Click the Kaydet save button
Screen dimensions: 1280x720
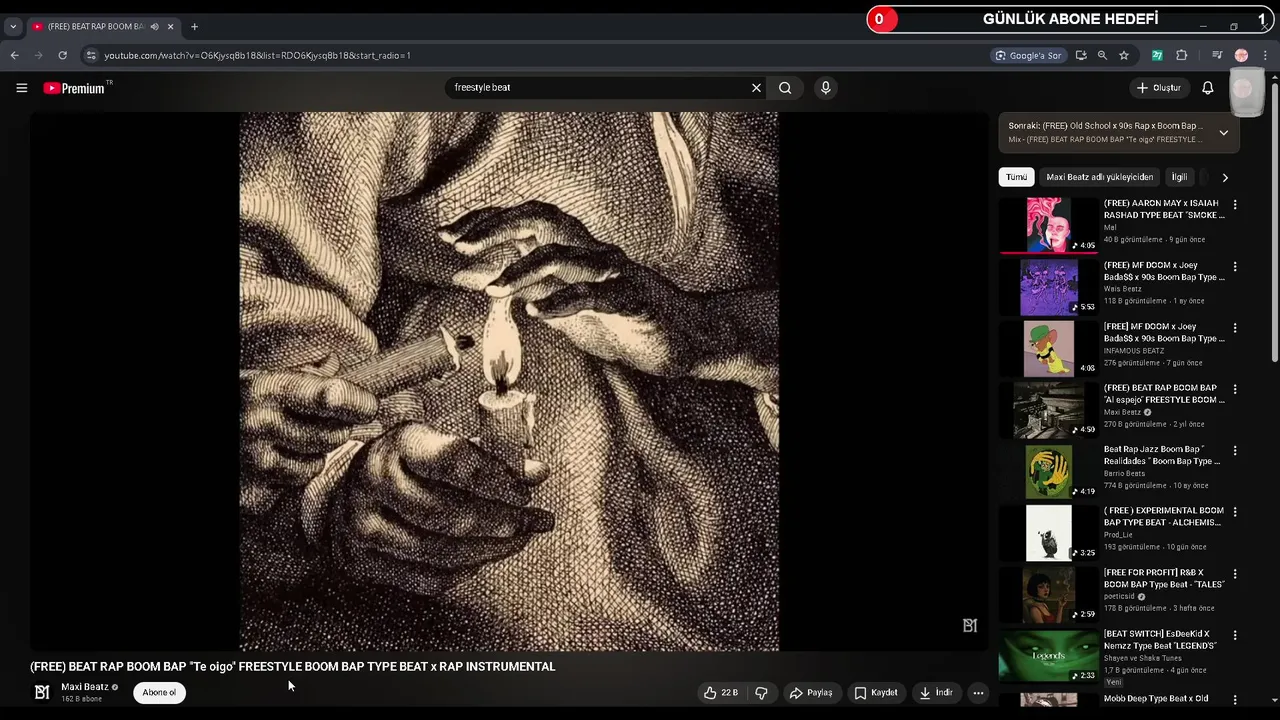tap(876, 692)
